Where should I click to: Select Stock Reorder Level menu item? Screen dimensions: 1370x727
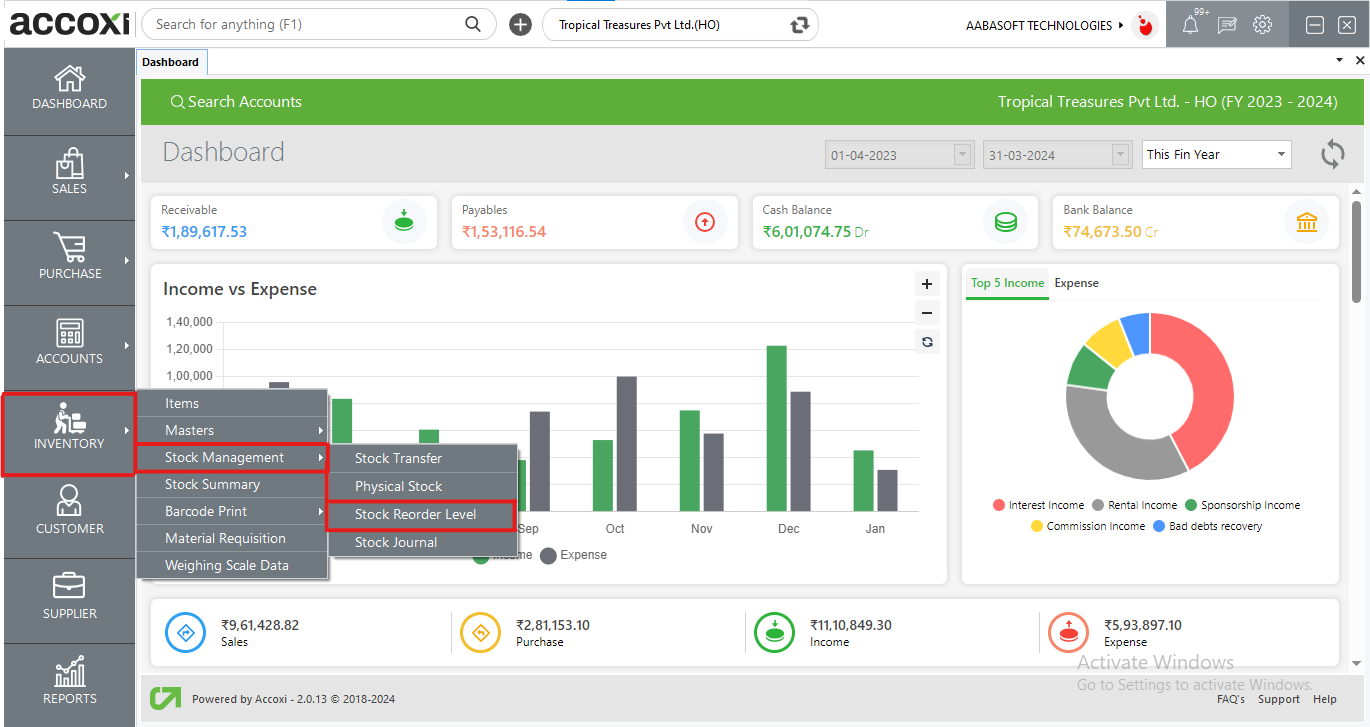[415, 514]
